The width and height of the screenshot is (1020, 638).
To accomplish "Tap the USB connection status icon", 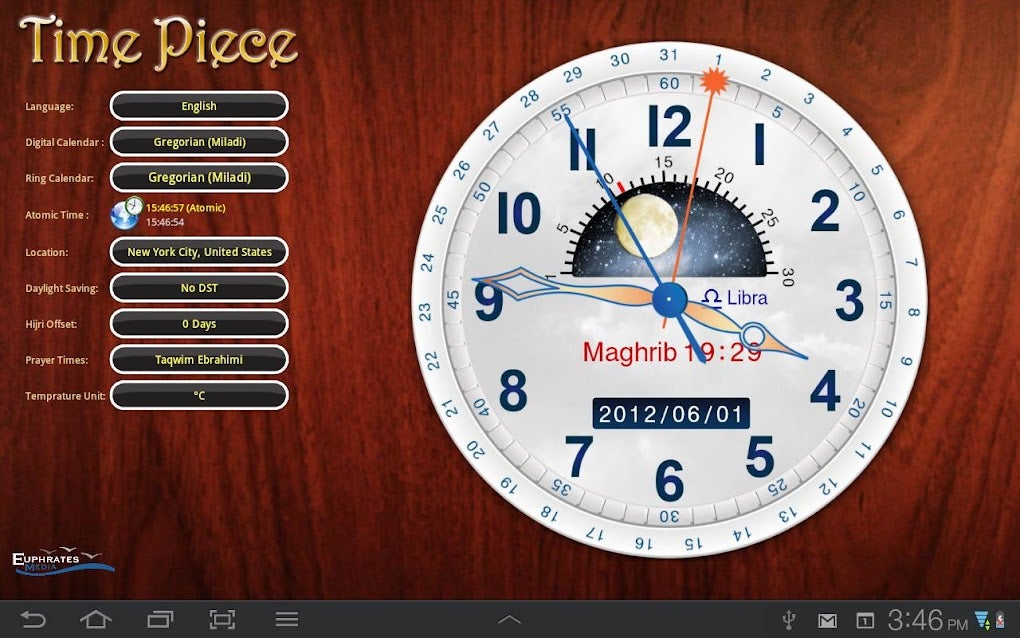I will point(789,619).
